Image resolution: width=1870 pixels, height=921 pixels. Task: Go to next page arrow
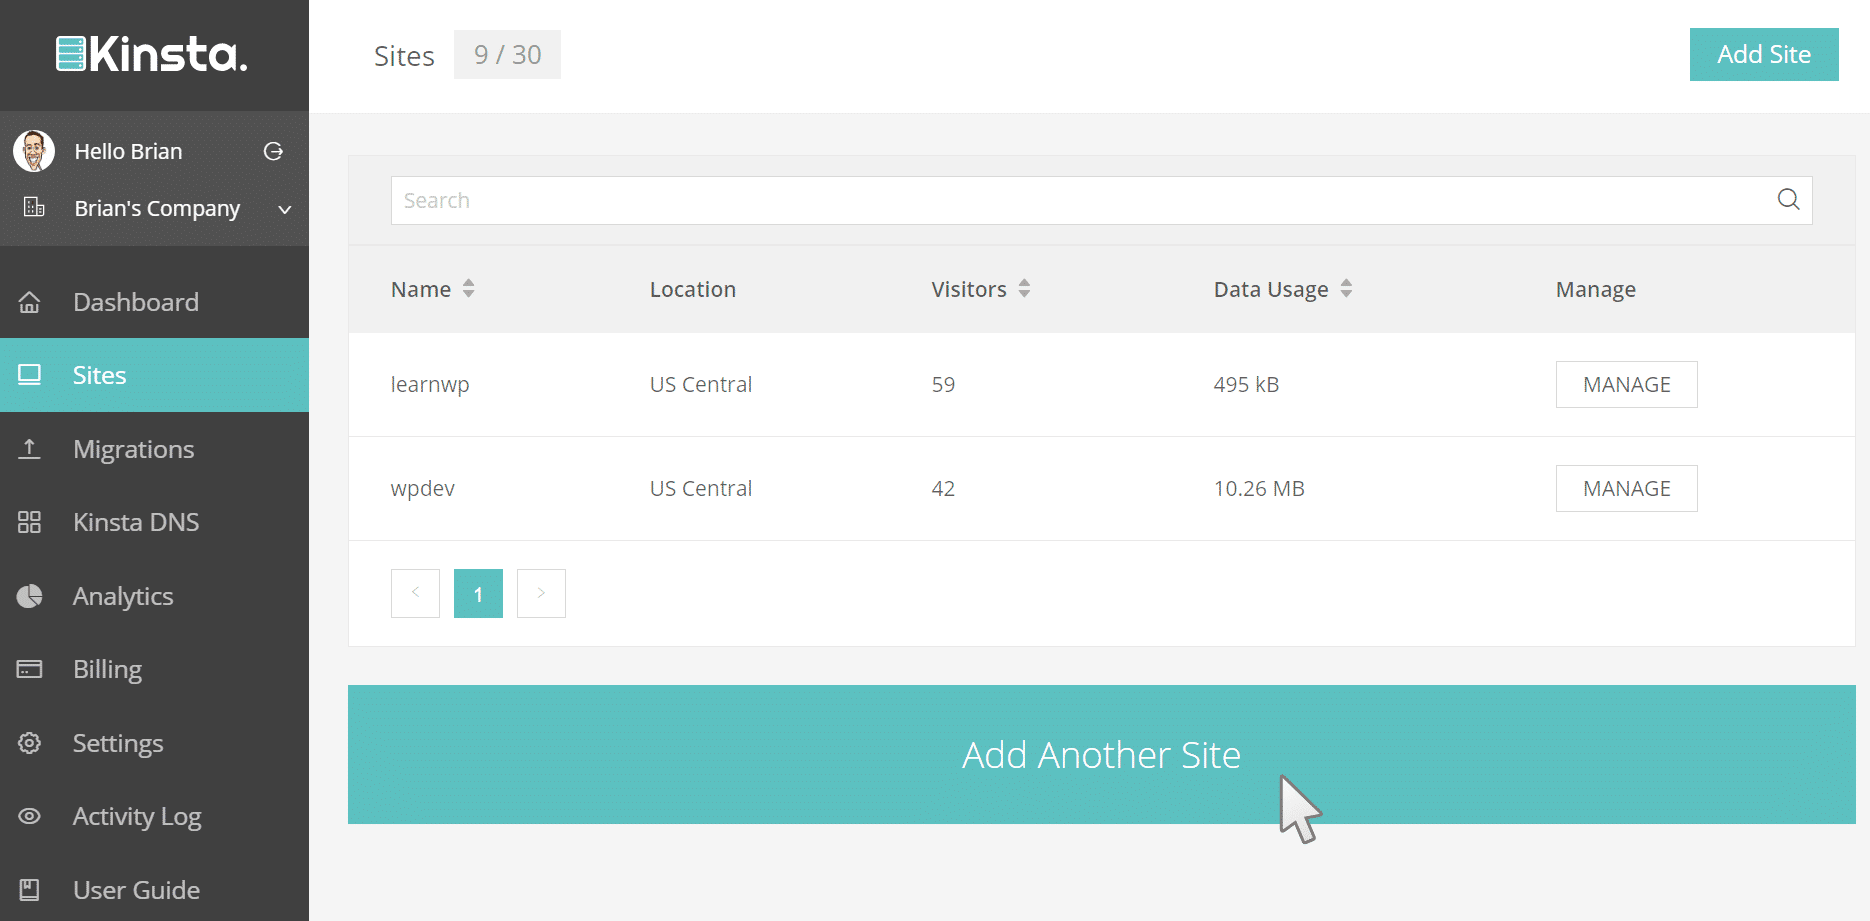point(541,593)
